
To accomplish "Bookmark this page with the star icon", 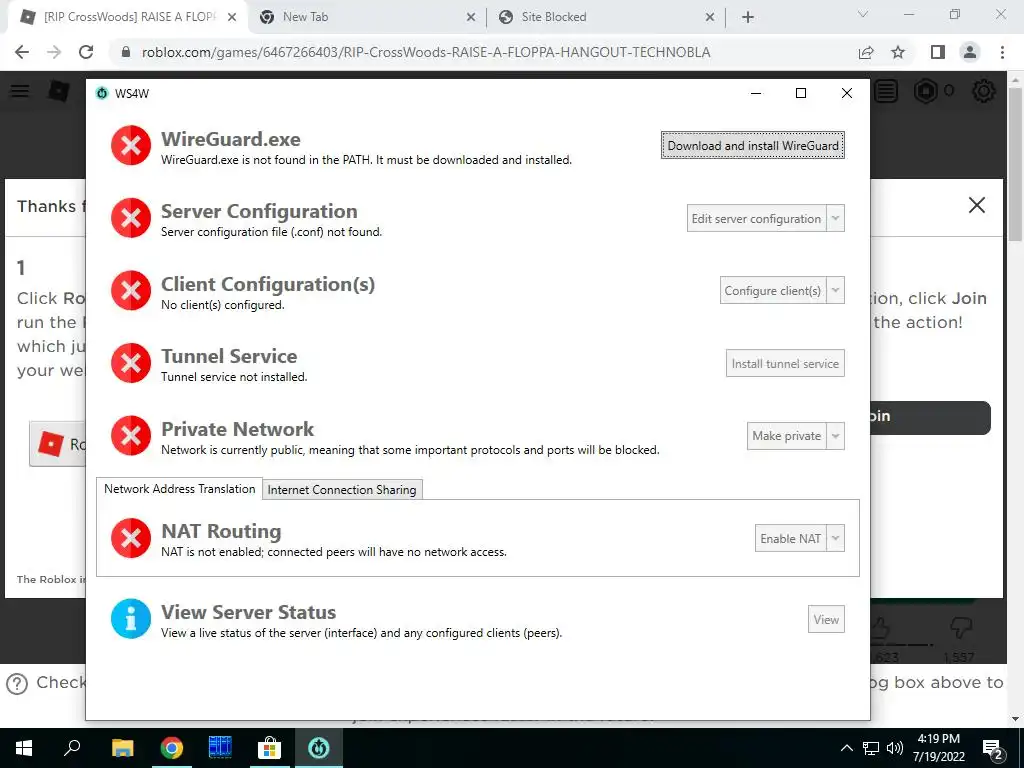I will 898,52.
